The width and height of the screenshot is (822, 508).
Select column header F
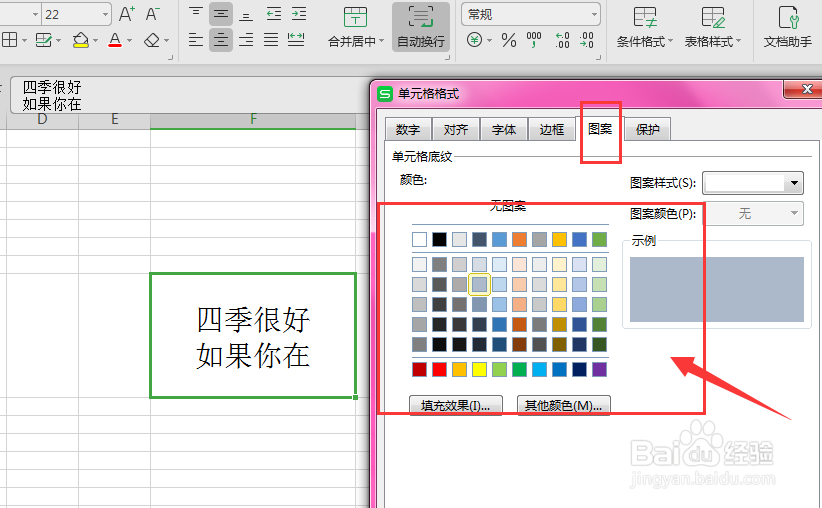pos(253,121)
